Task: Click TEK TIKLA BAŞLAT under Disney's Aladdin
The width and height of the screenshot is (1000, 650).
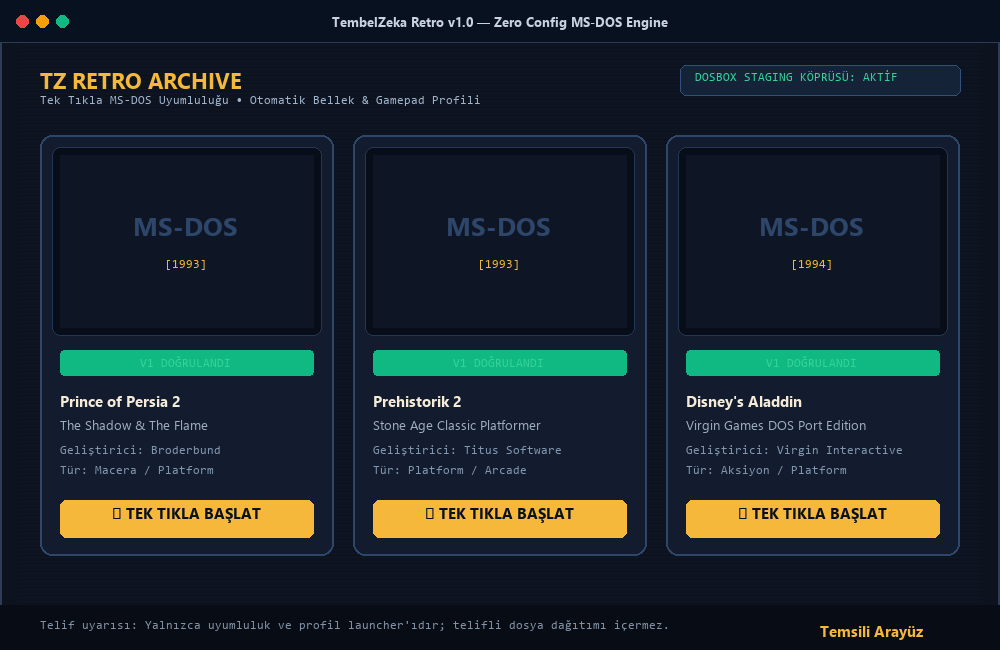Action: (x=812, y=518)
